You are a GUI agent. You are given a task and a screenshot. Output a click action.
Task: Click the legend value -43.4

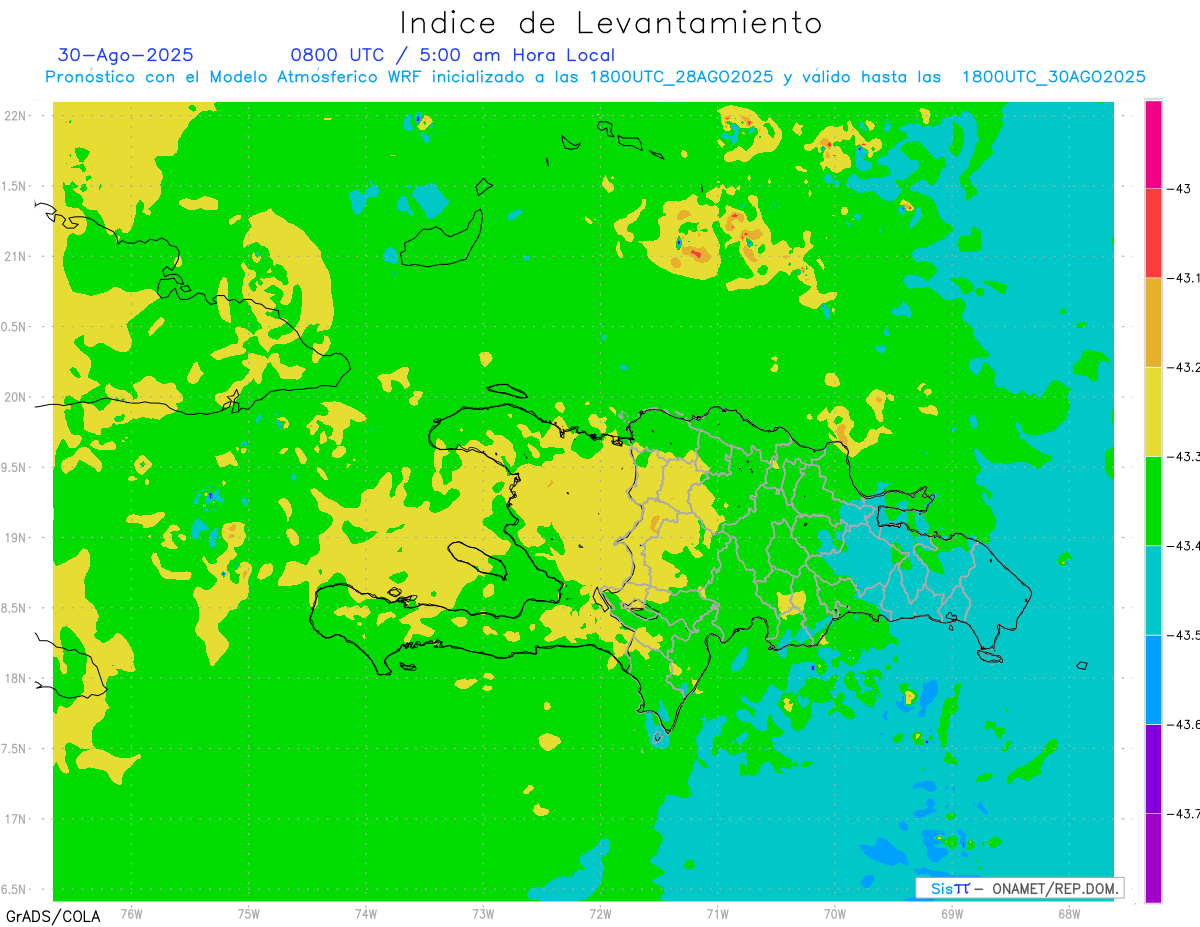coord(1184,545)
